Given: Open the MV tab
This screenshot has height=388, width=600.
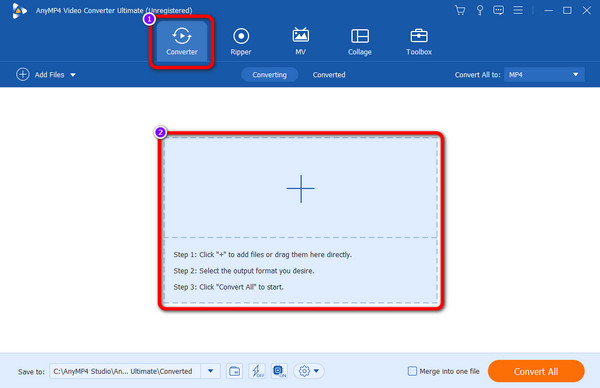Looking at the screenshot, I should click(300, 41).
